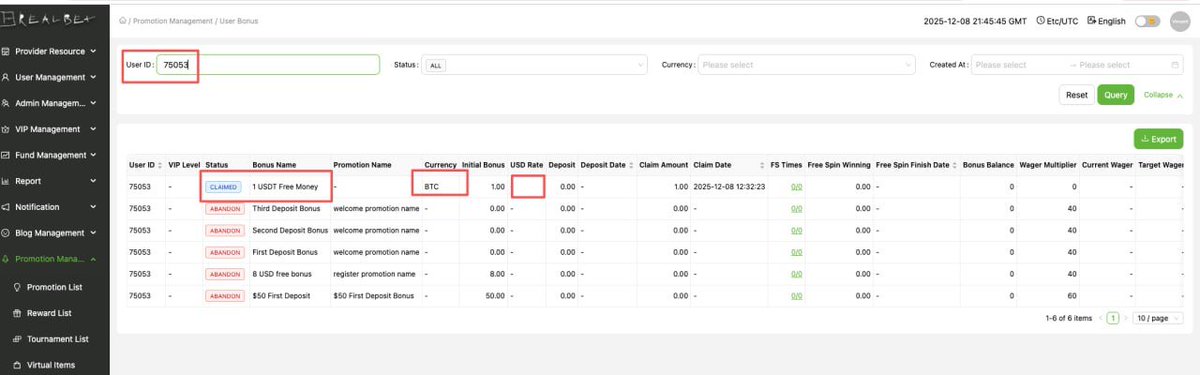Sort by the User ID column arrows
Image resolution: width=1200 pixels, height=375 pixels.
159,164
